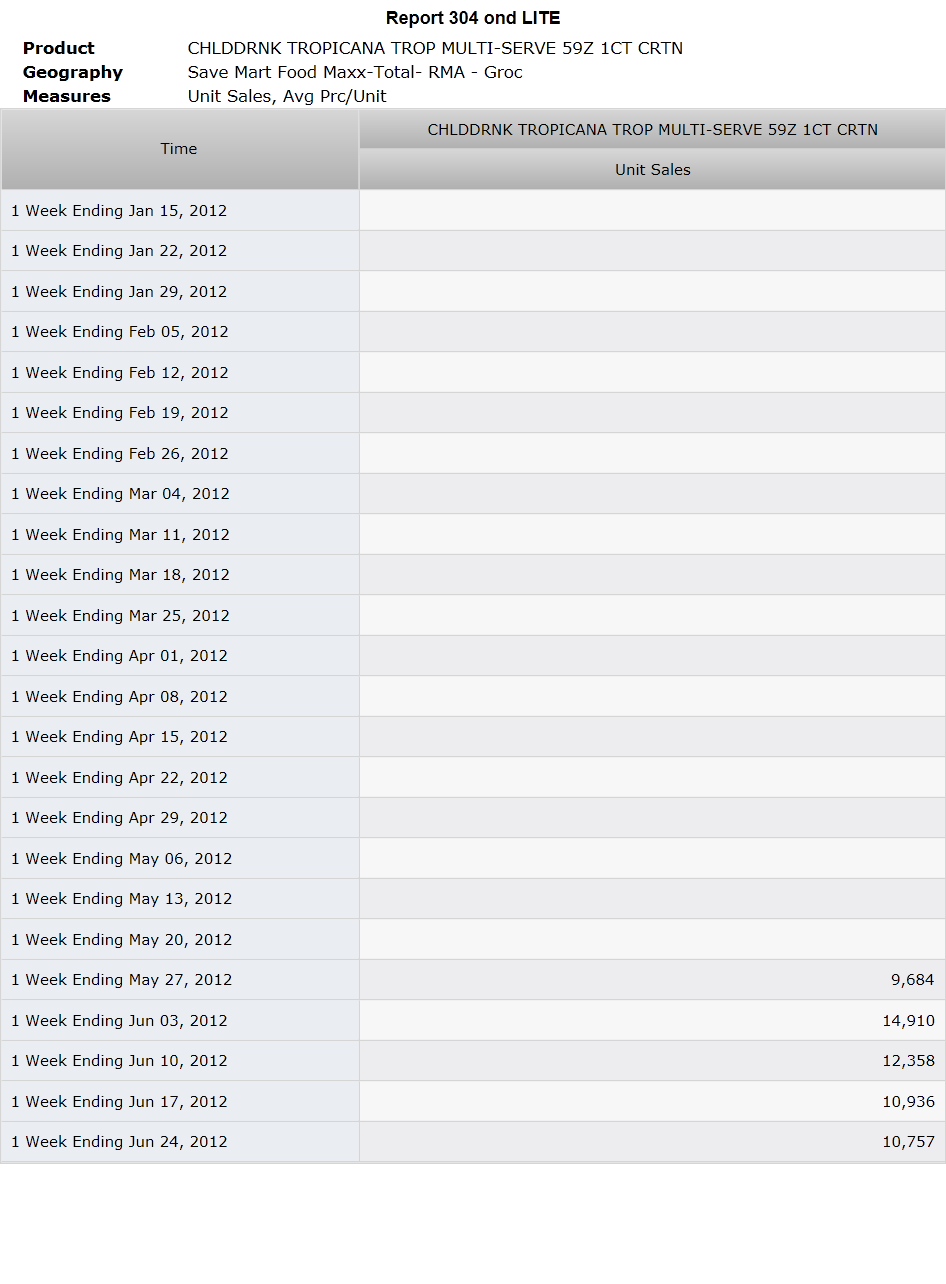Select the row Week Ending Jan 15, 2012

pos(473,211)
